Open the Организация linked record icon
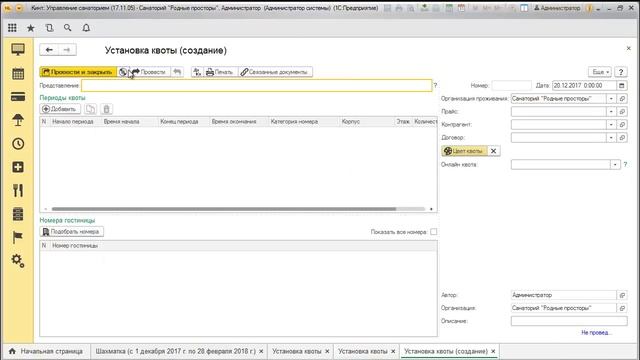 click(622, 308)
